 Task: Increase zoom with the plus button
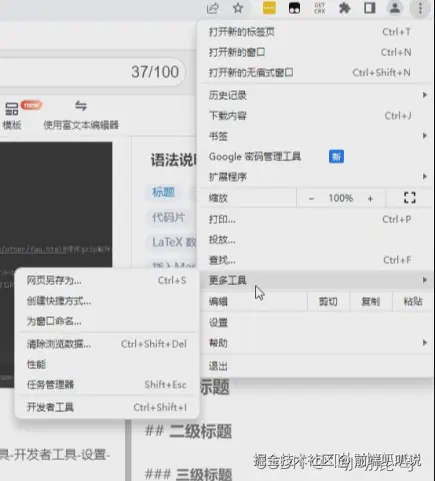370,198
